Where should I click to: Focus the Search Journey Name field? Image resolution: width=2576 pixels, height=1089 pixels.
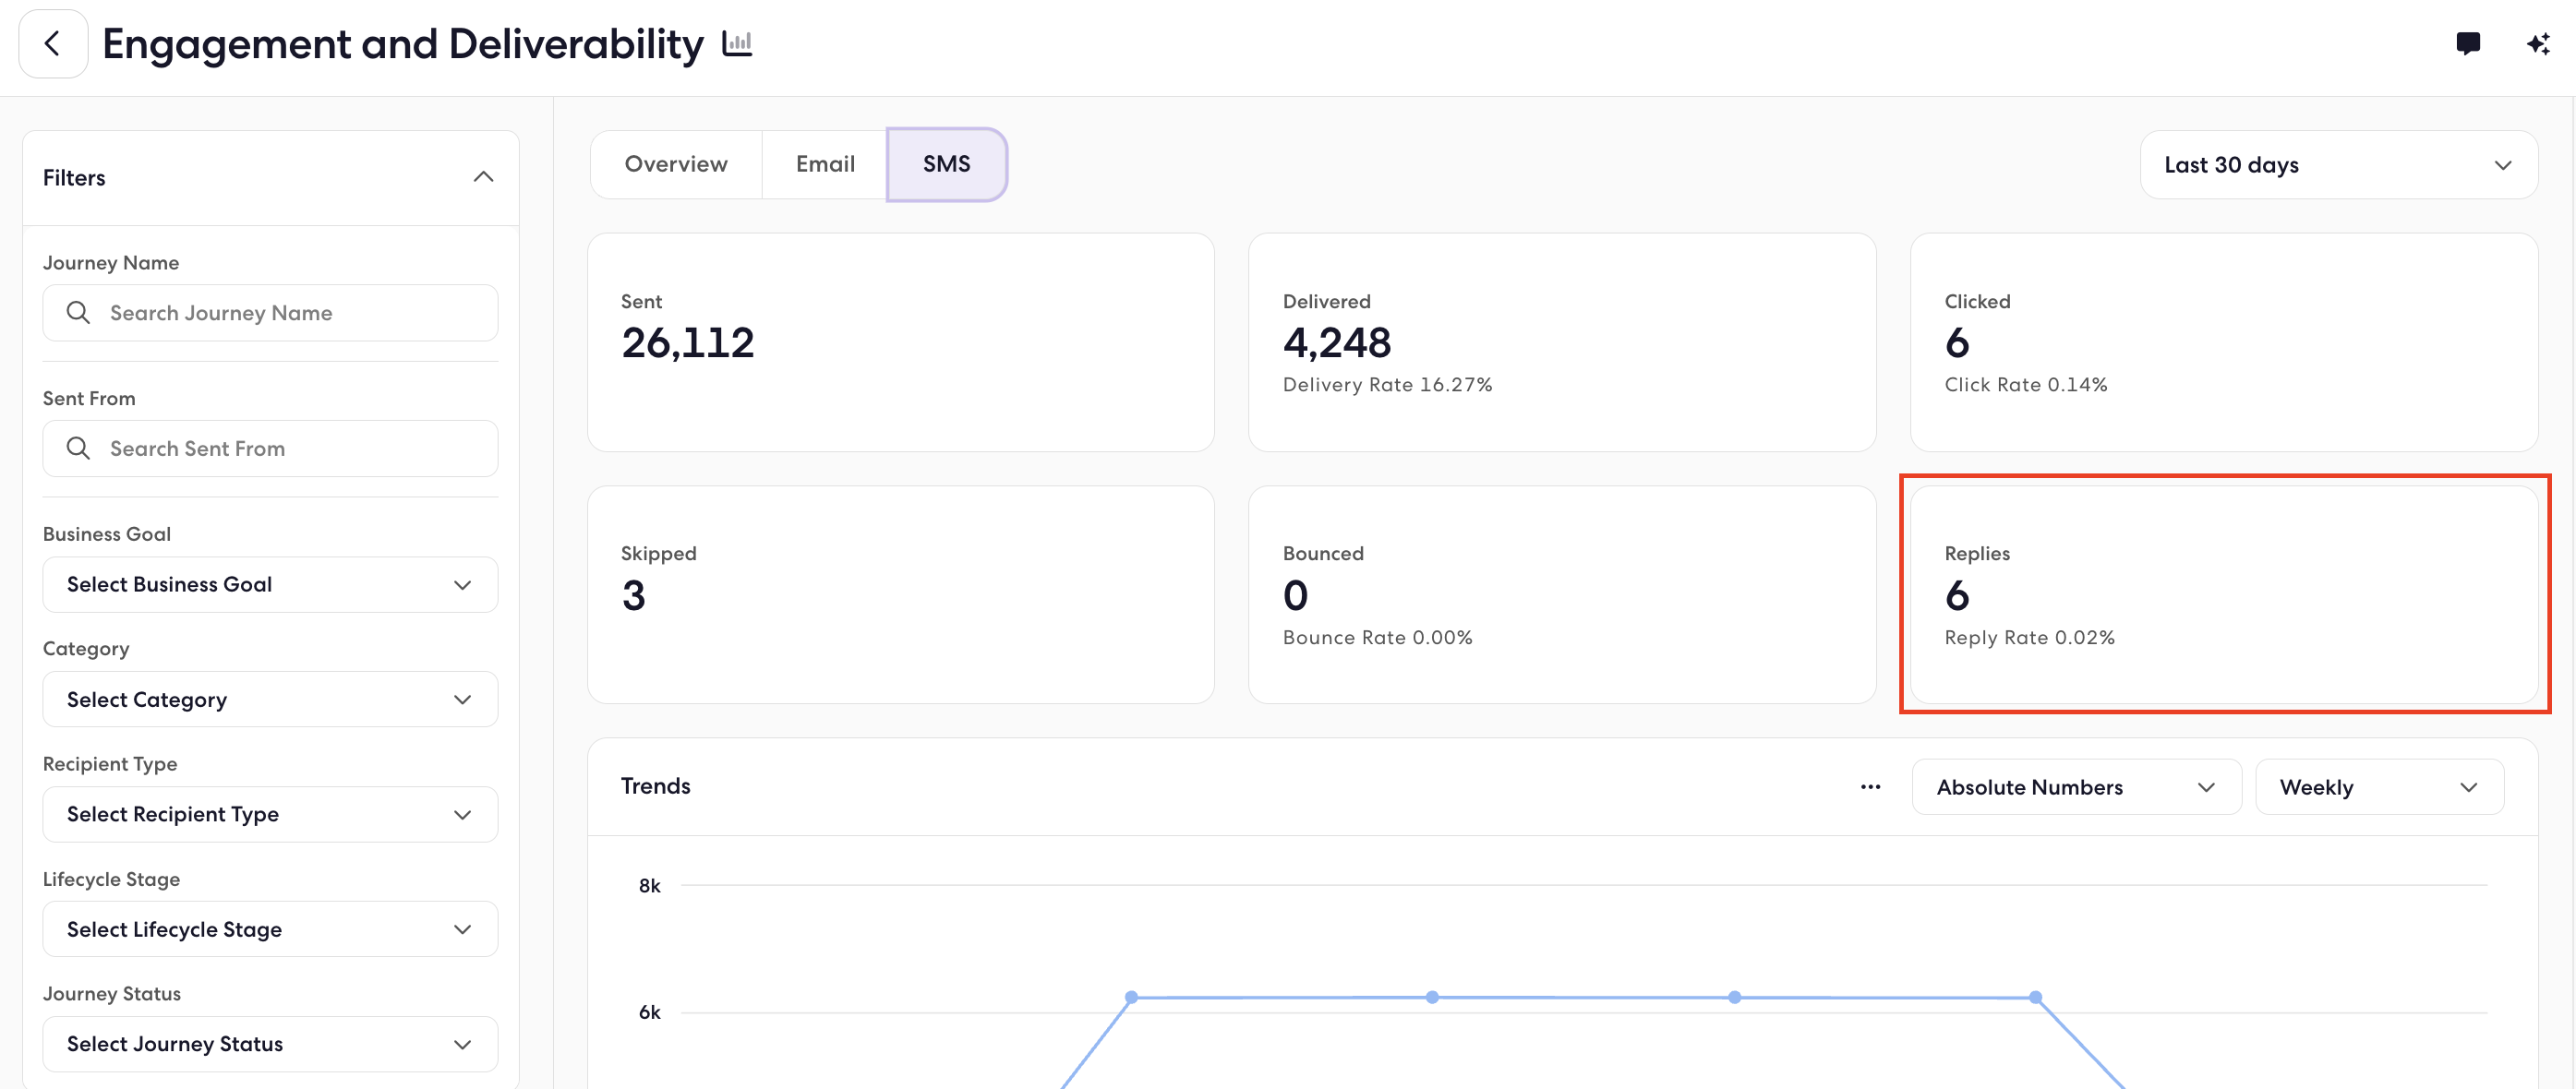pyautogui.click(x=270, y=312)
